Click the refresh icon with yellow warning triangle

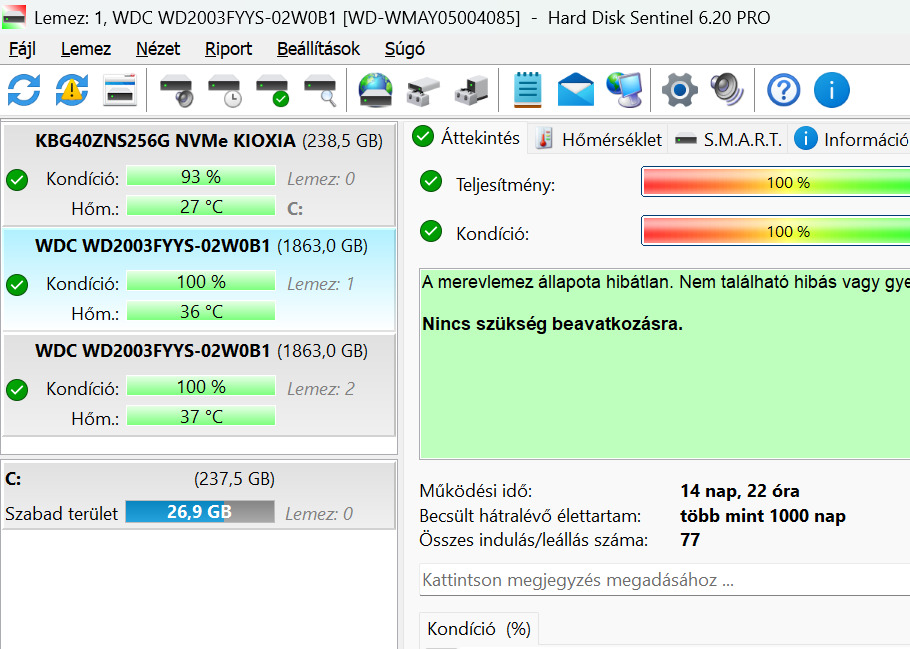click(x=72, y=90)
